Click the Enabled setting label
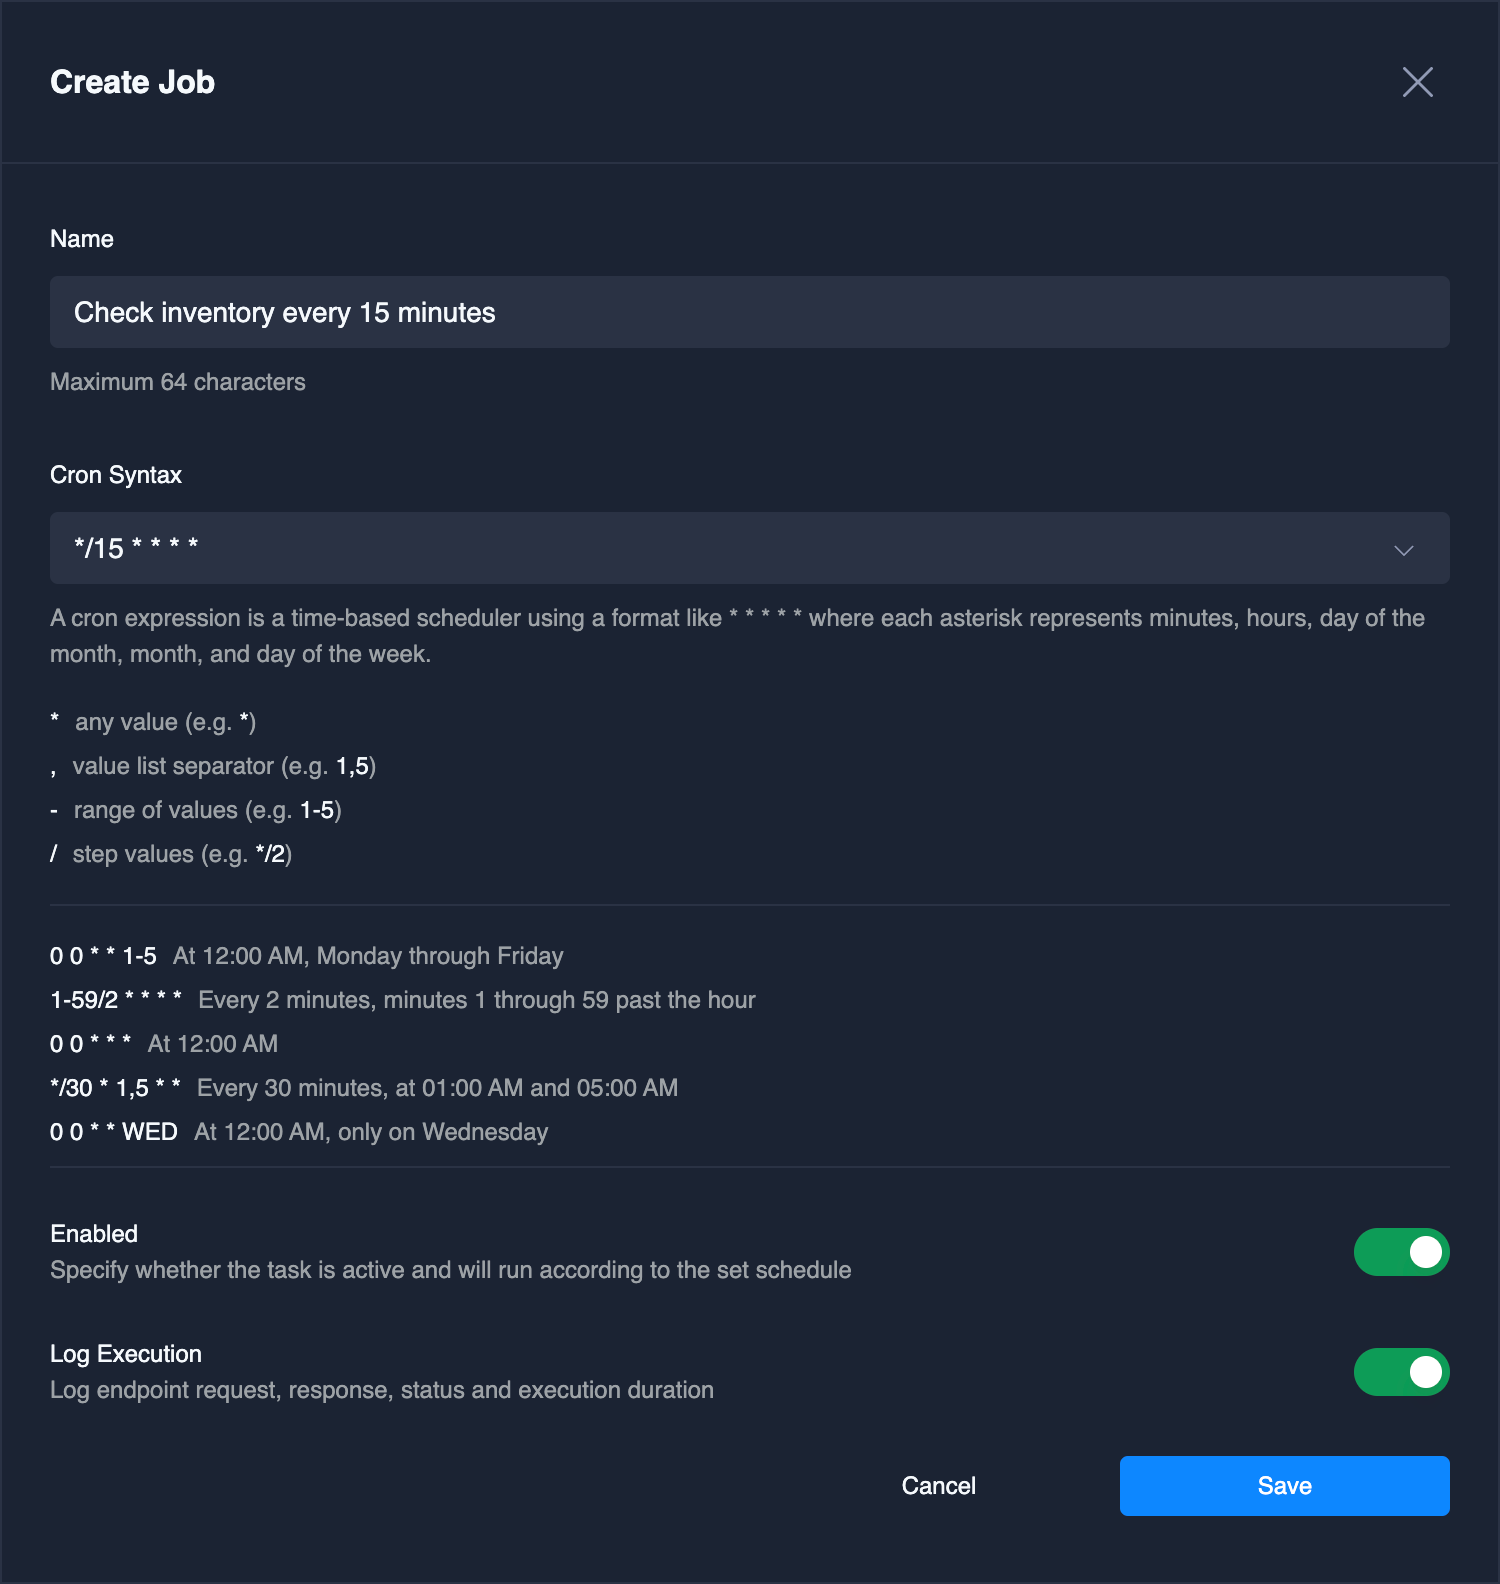 click(94, 1234)
